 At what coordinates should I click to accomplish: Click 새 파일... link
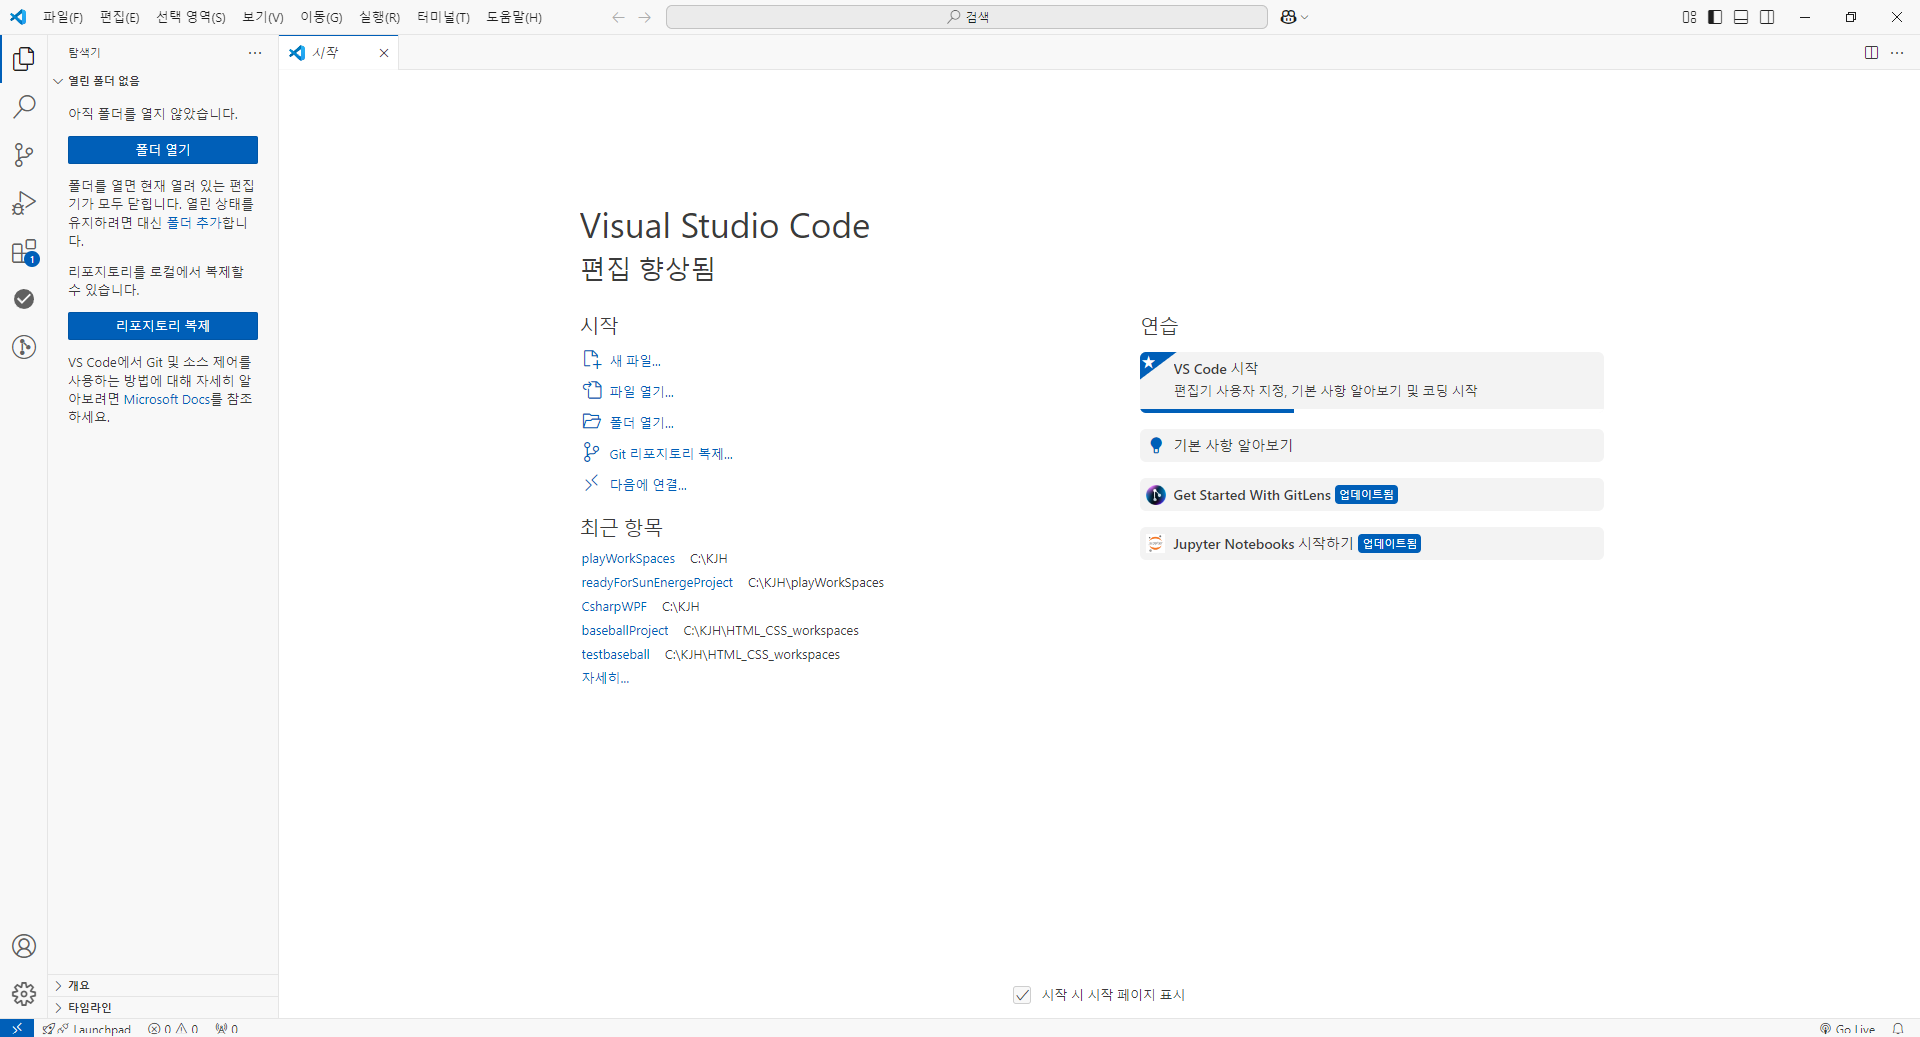pos(622,361)
